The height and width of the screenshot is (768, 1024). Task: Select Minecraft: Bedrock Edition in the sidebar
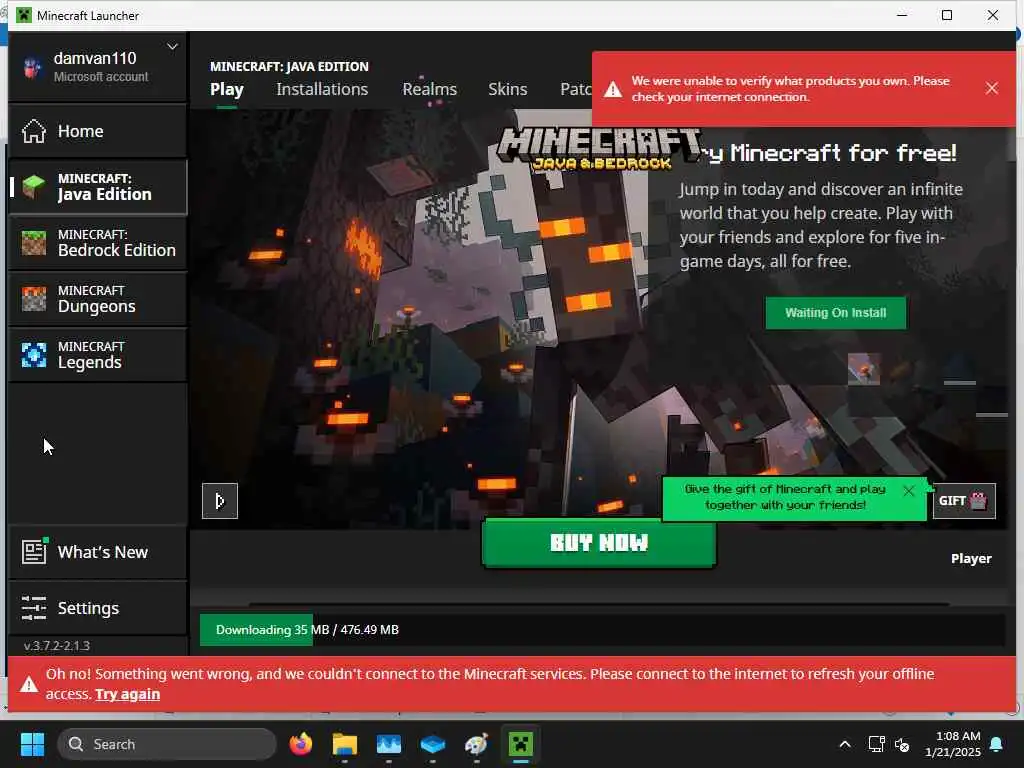pos(98,243)
